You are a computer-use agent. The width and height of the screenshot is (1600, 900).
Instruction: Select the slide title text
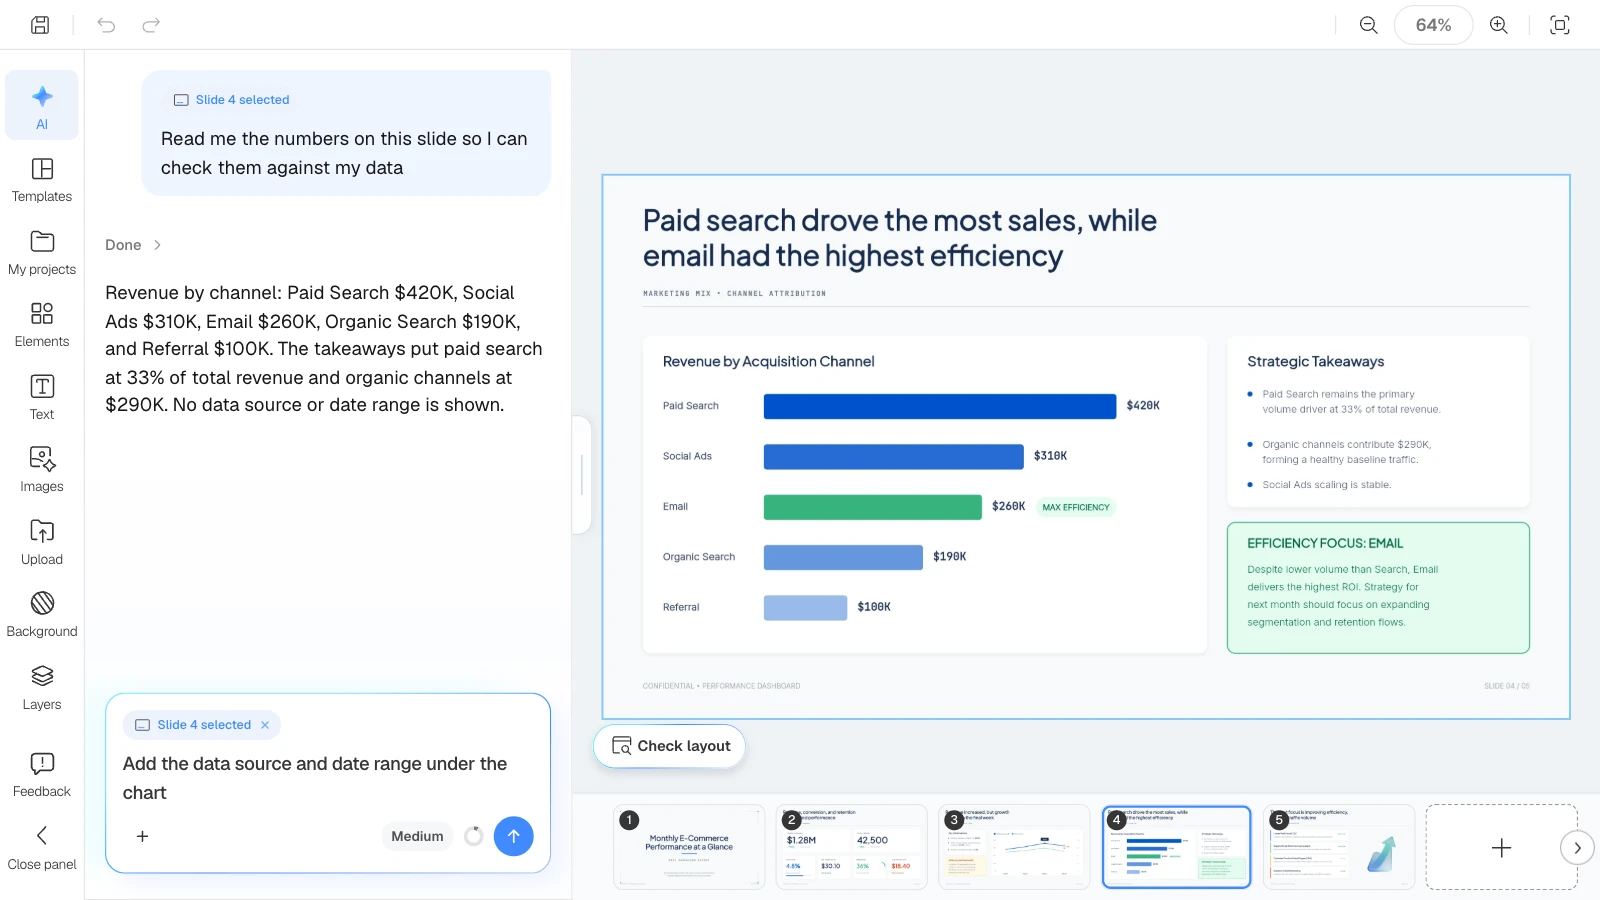900,238
